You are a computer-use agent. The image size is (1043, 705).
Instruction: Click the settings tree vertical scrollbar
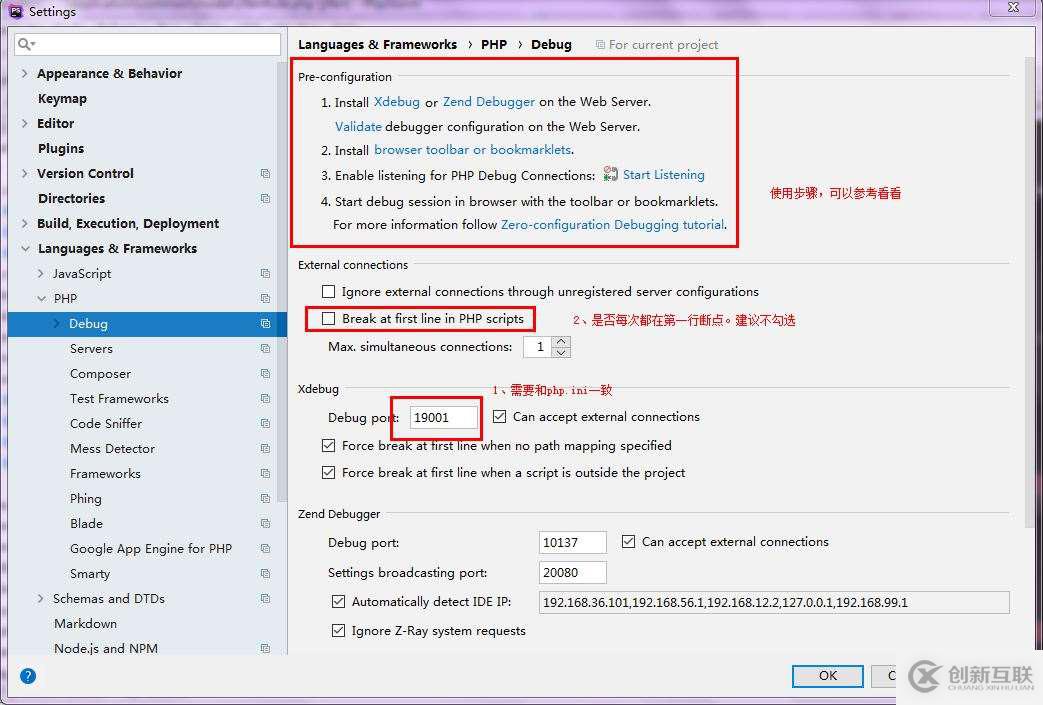(282, 283)
